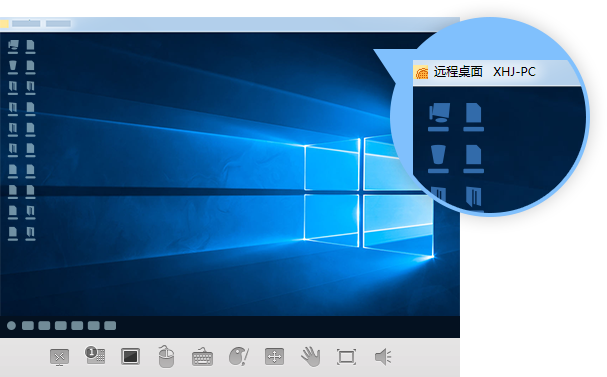Click the 远程桌面 XHJ-PC title text
Viewport: 607px width, 377px height.
point(484,72)
